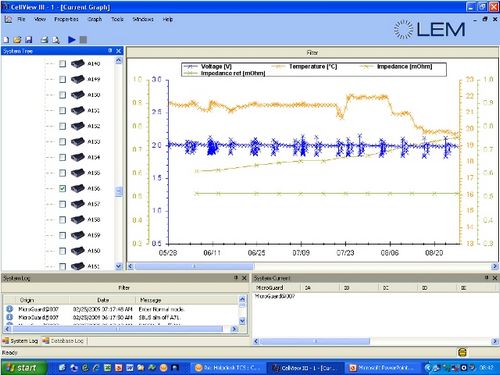Click the yellow status icon in the status bar
This screenshot has height=375, width=500.
pos(462,352)
